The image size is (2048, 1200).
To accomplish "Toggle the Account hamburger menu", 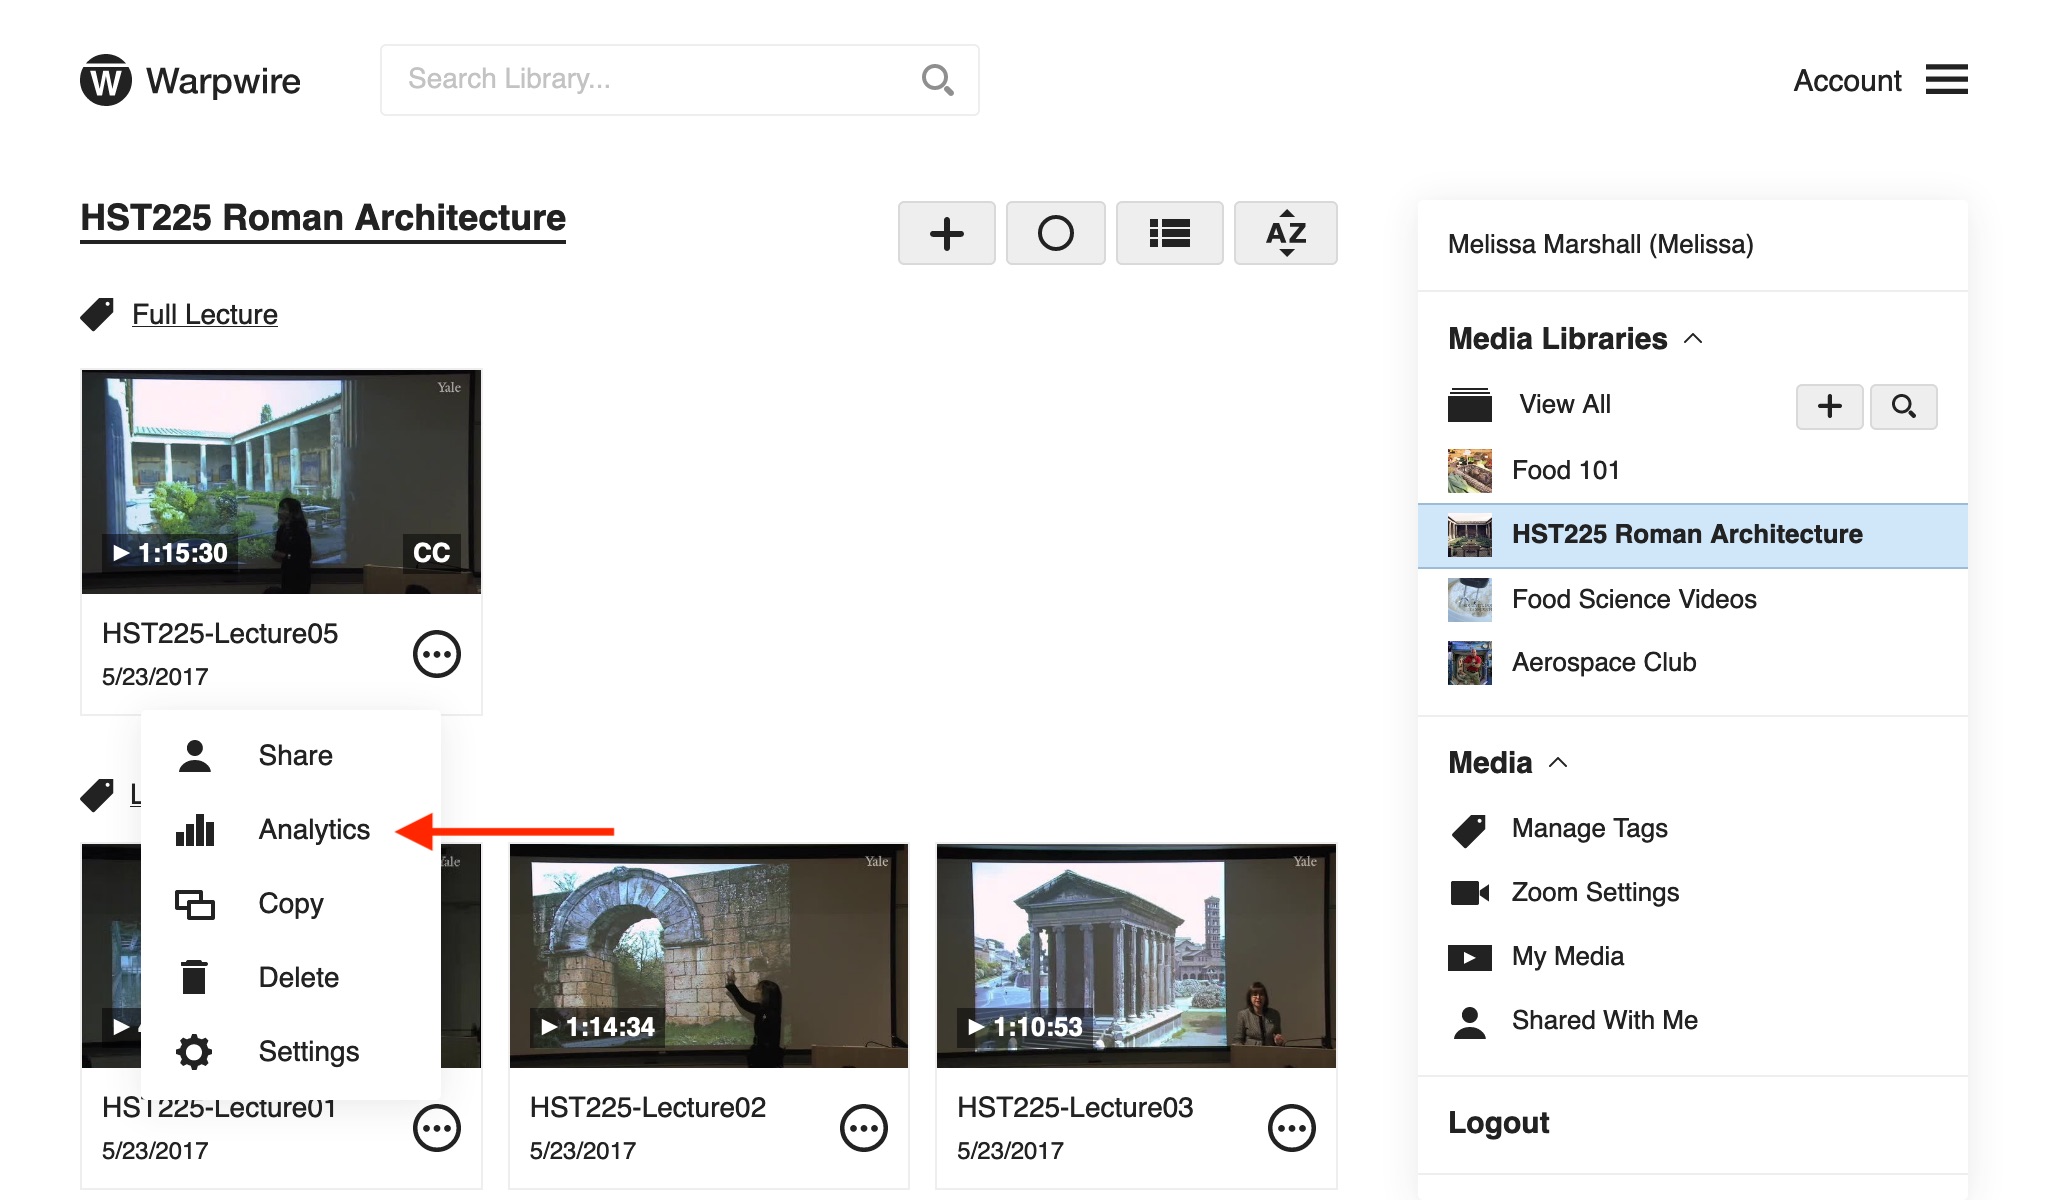I will (1946, 80).
